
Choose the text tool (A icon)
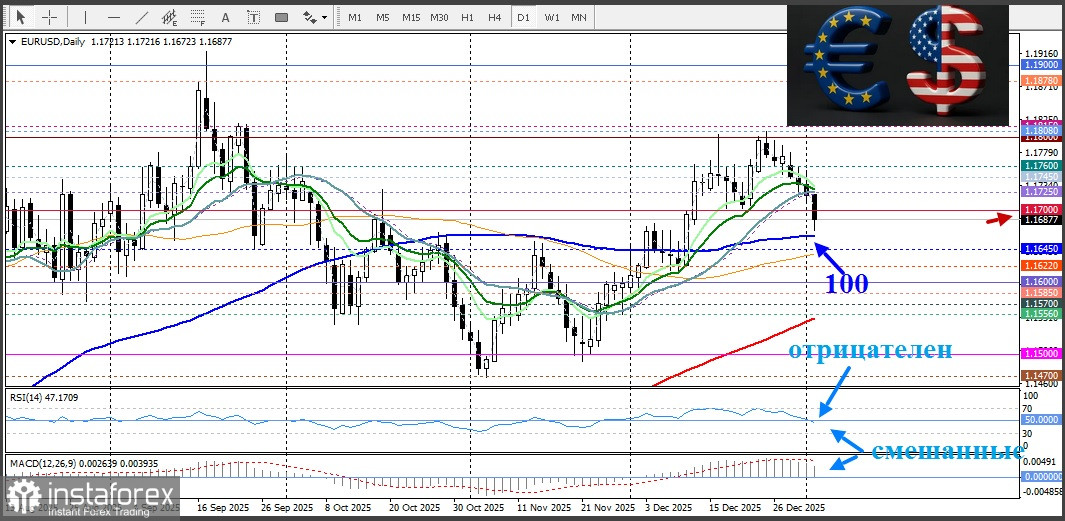point(225,17)
